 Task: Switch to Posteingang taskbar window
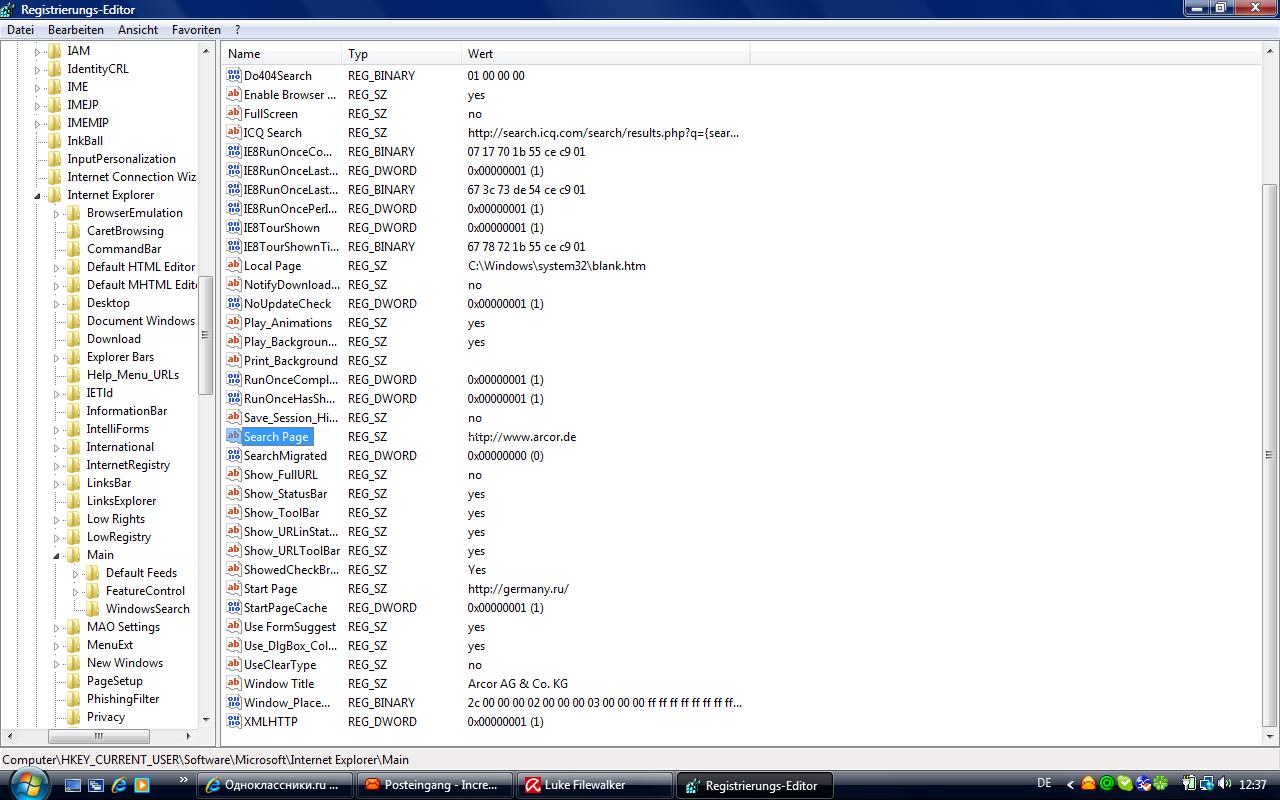(x=435, y=785)
